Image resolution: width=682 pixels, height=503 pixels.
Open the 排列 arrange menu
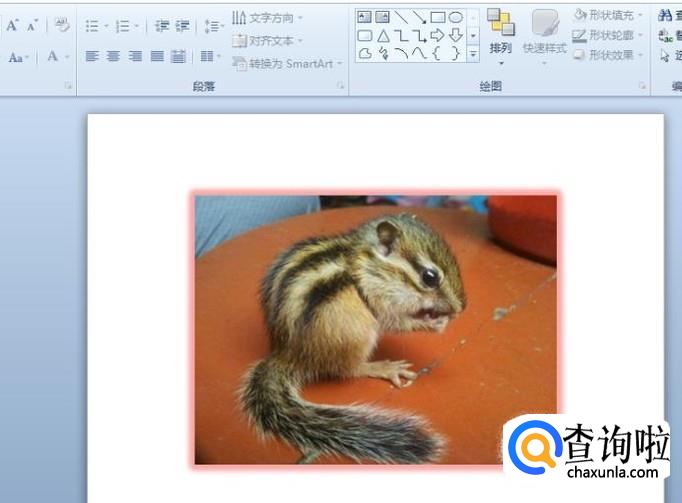(x=500, y=38)
